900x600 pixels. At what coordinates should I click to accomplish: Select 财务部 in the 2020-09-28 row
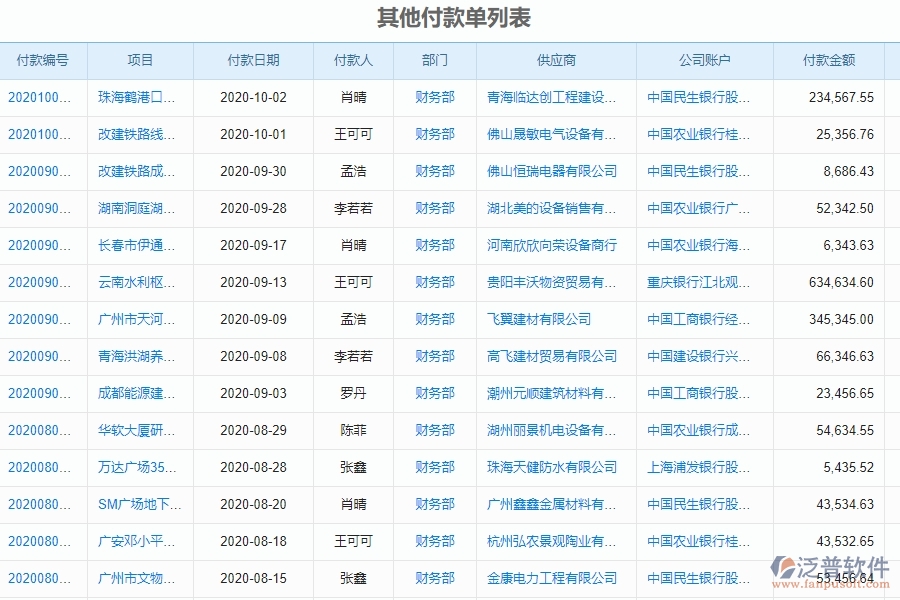point(432,208)
